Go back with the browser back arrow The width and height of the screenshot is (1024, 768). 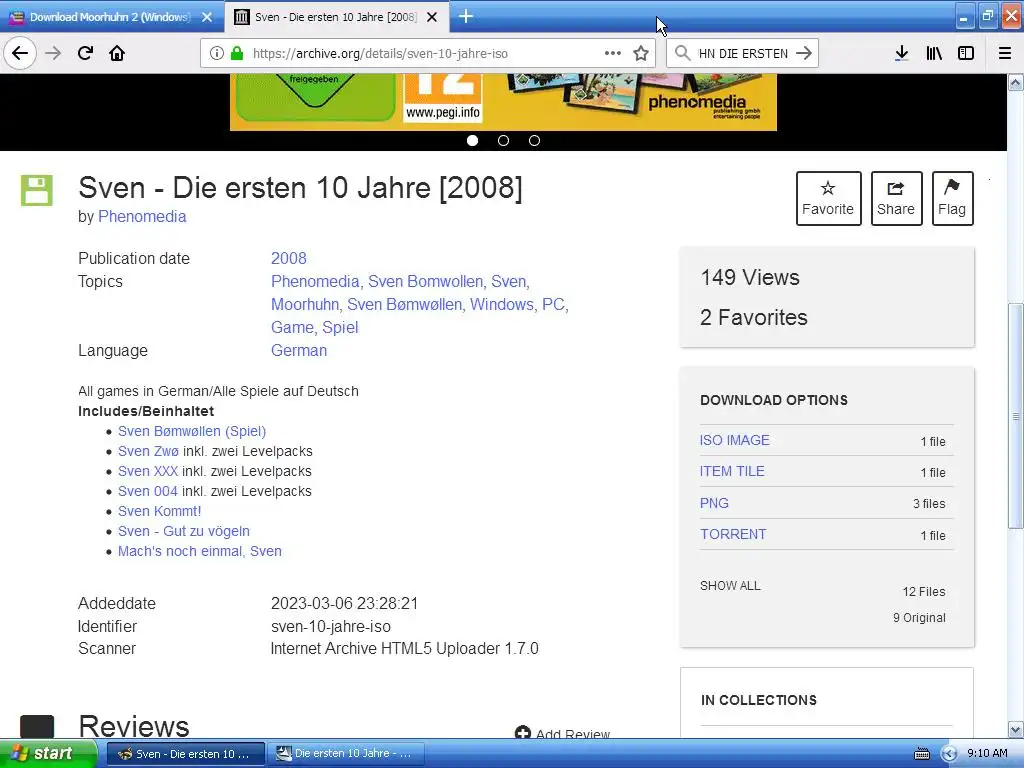pos(20,53)
